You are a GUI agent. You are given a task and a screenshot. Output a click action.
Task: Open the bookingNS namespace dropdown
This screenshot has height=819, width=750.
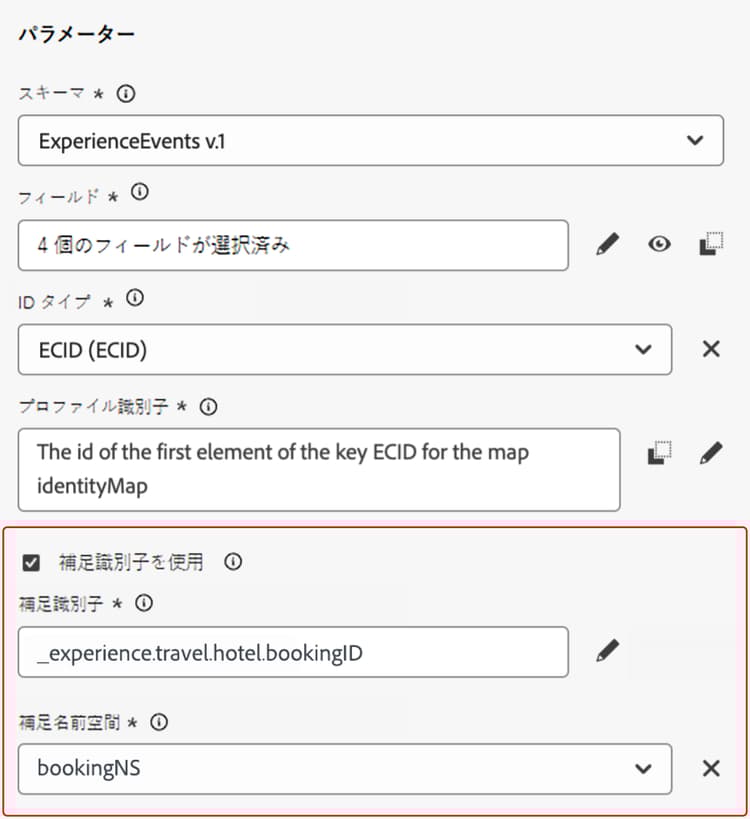(x=345, y=769)
